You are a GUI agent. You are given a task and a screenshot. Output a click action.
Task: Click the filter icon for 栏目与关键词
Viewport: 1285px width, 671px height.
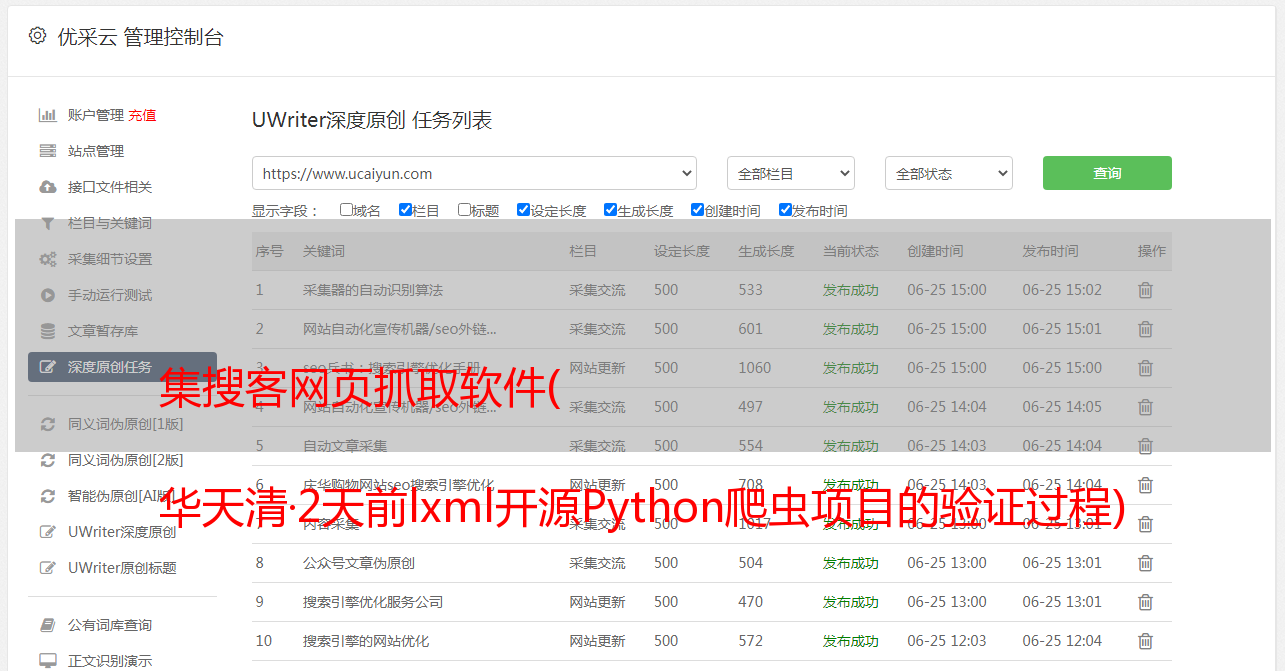coord(47,223)
